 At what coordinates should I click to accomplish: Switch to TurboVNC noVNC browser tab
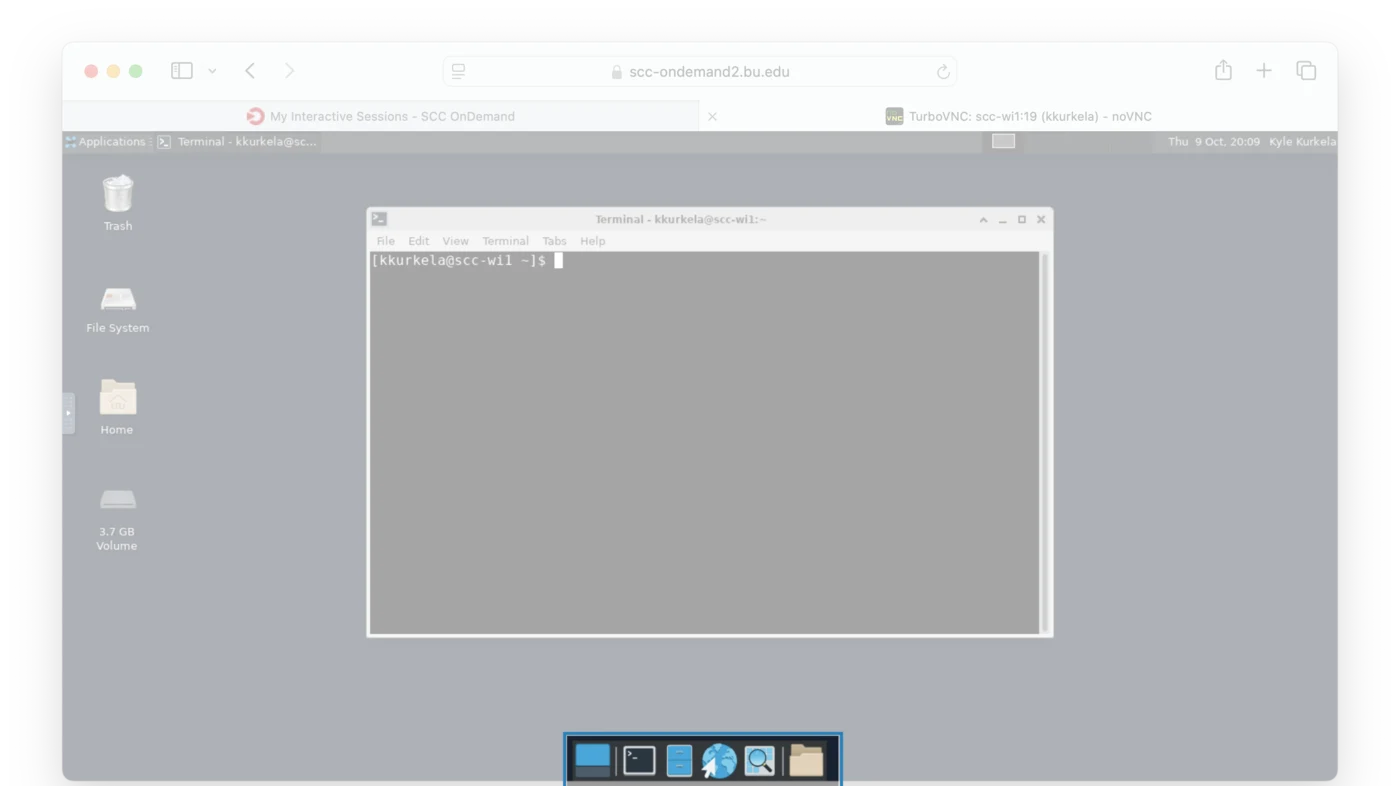(1018, 116)
